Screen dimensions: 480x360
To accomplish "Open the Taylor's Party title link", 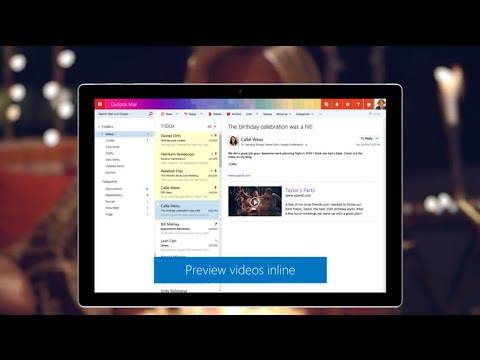I will click(300, 190).
